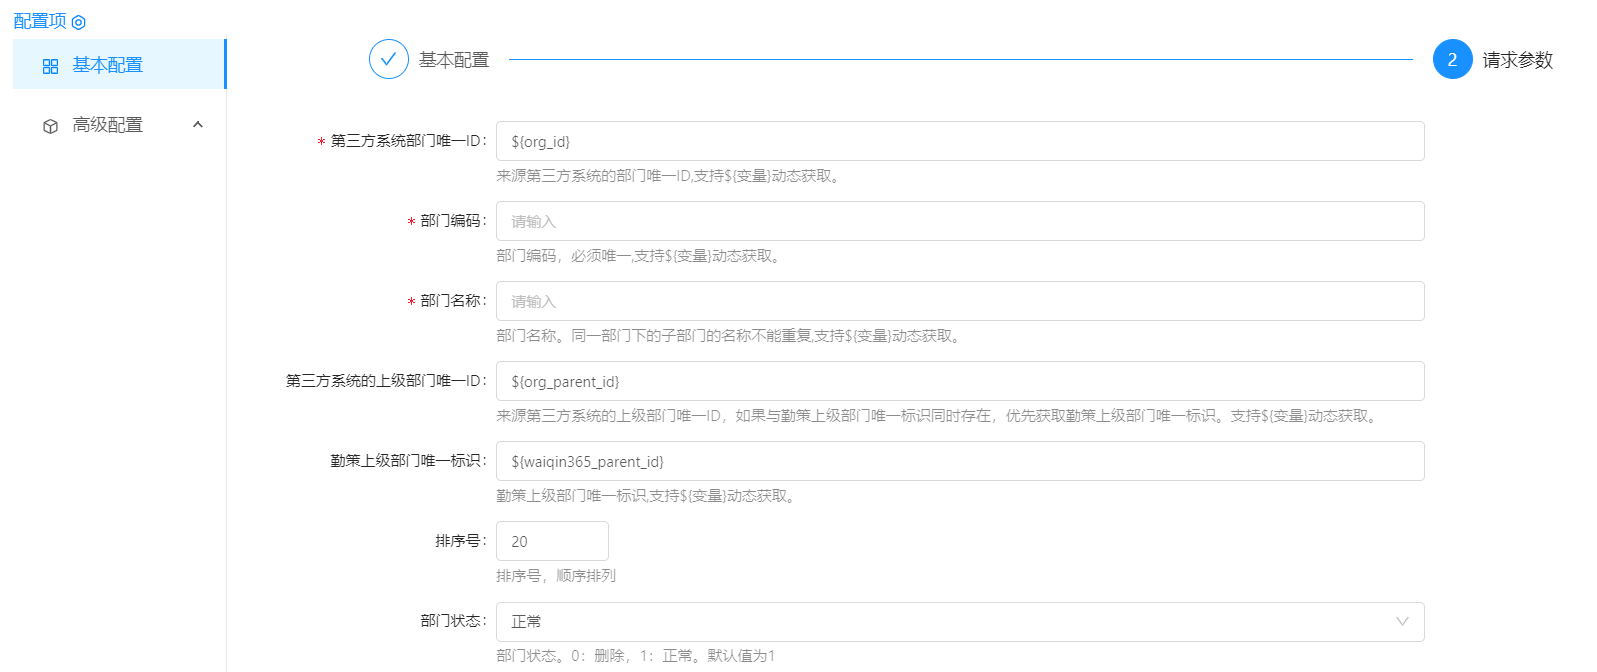
Task: Click the target icon beside 配置项
Action: pyautogui.click(x=79, y=22)
